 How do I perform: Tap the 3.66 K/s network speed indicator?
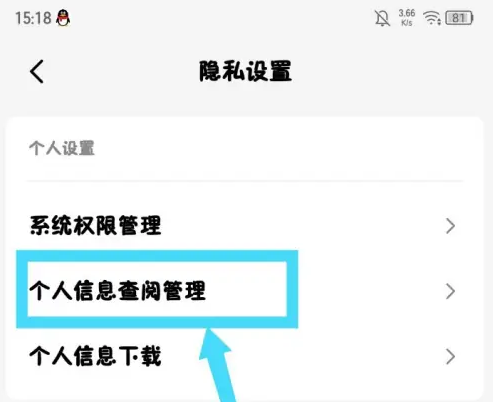click(407, 18)
